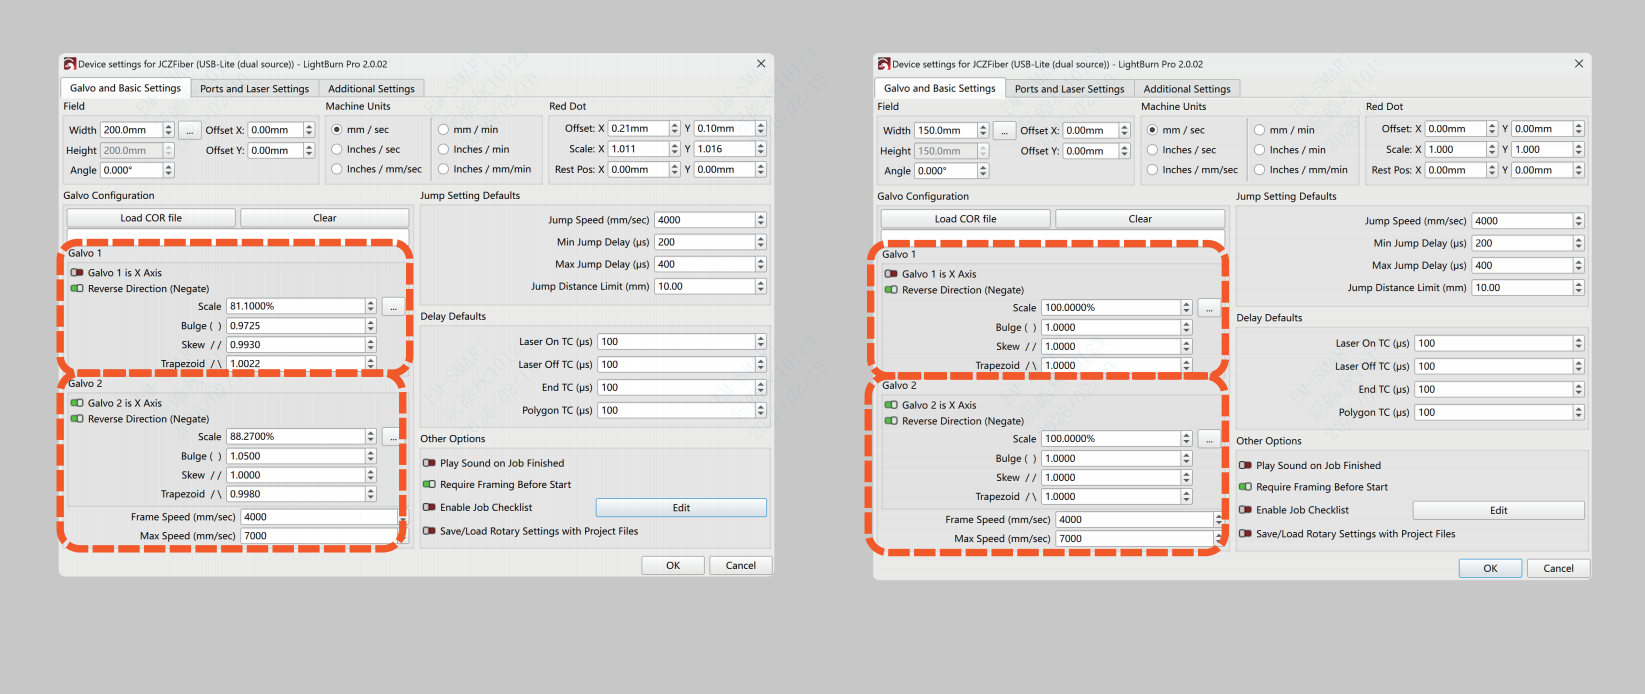Open Ports and Laser Settings tab in right window

(x=1069, y=89)
